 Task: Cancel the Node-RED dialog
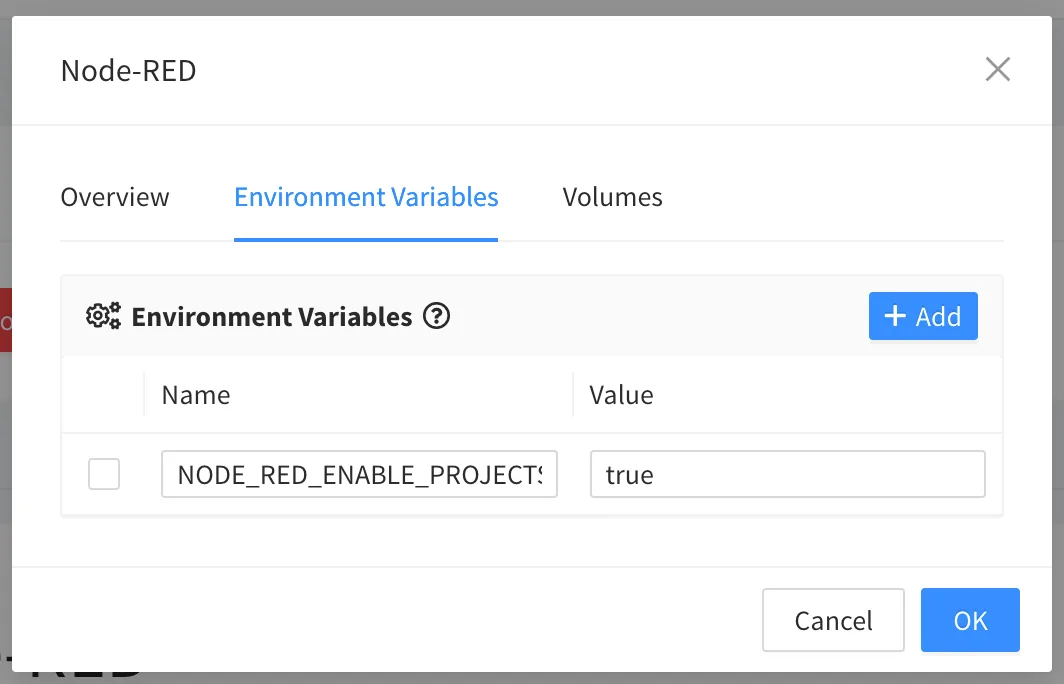(833, 620)
